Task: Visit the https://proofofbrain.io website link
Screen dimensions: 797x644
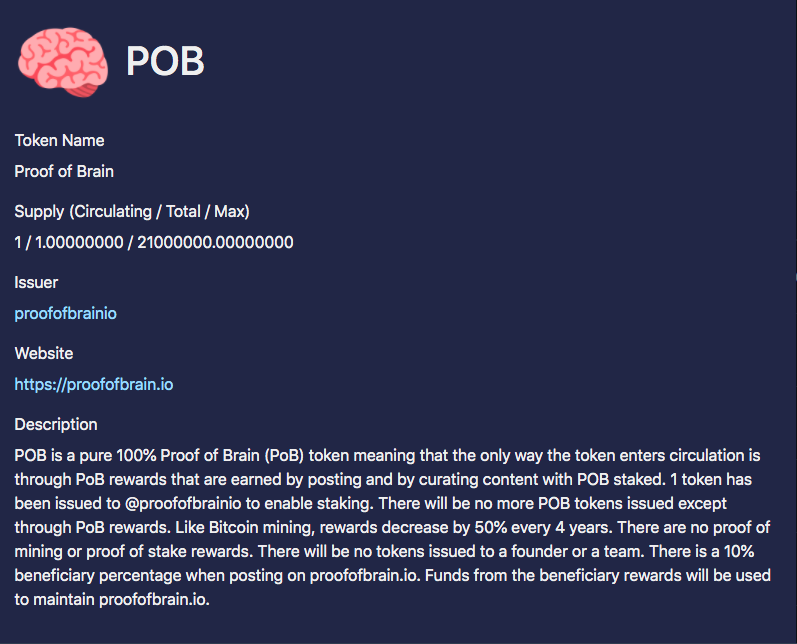Action: [94, 385]
